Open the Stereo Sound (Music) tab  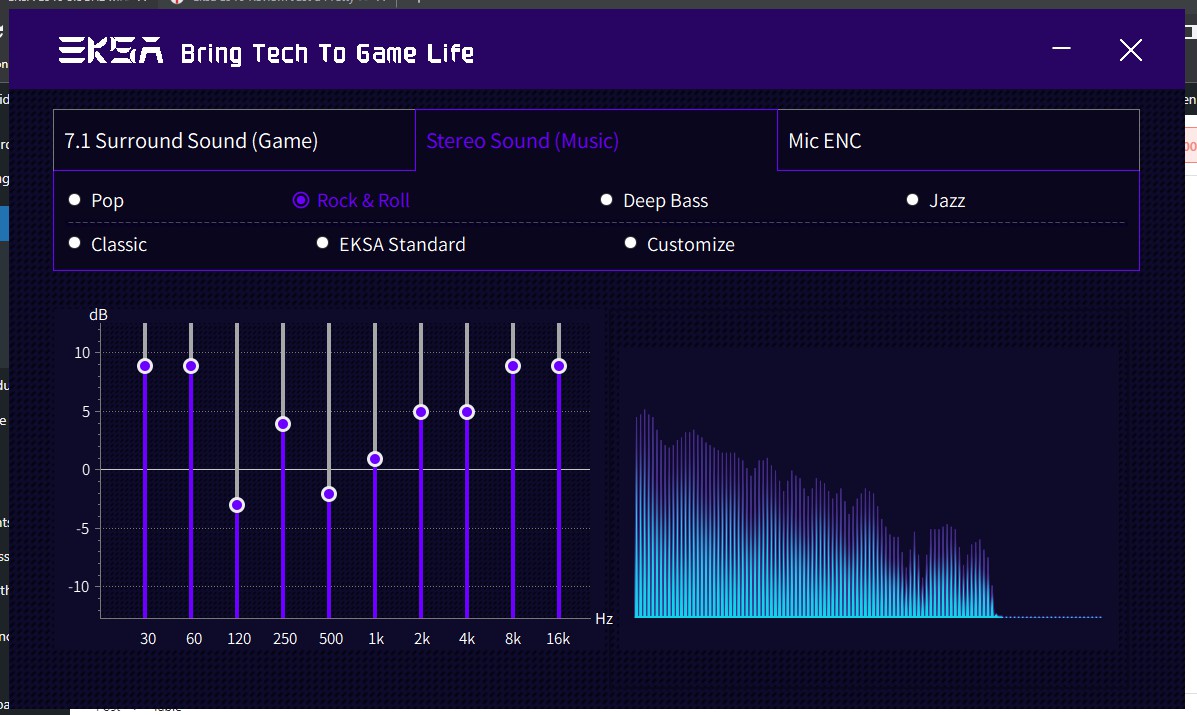596,140
